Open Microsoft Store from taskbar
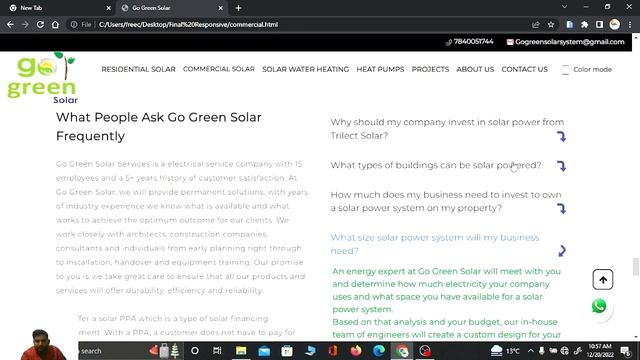The width and height of the screenshot is (640, 360). pos(287,351)
